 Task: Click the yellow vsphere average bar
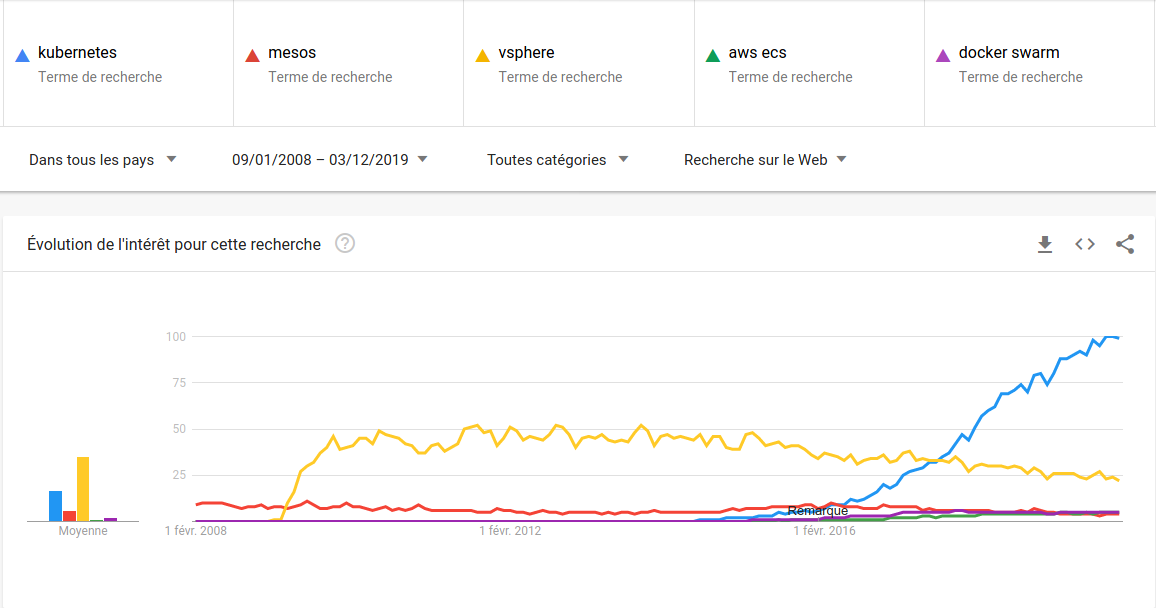point(83,489)
